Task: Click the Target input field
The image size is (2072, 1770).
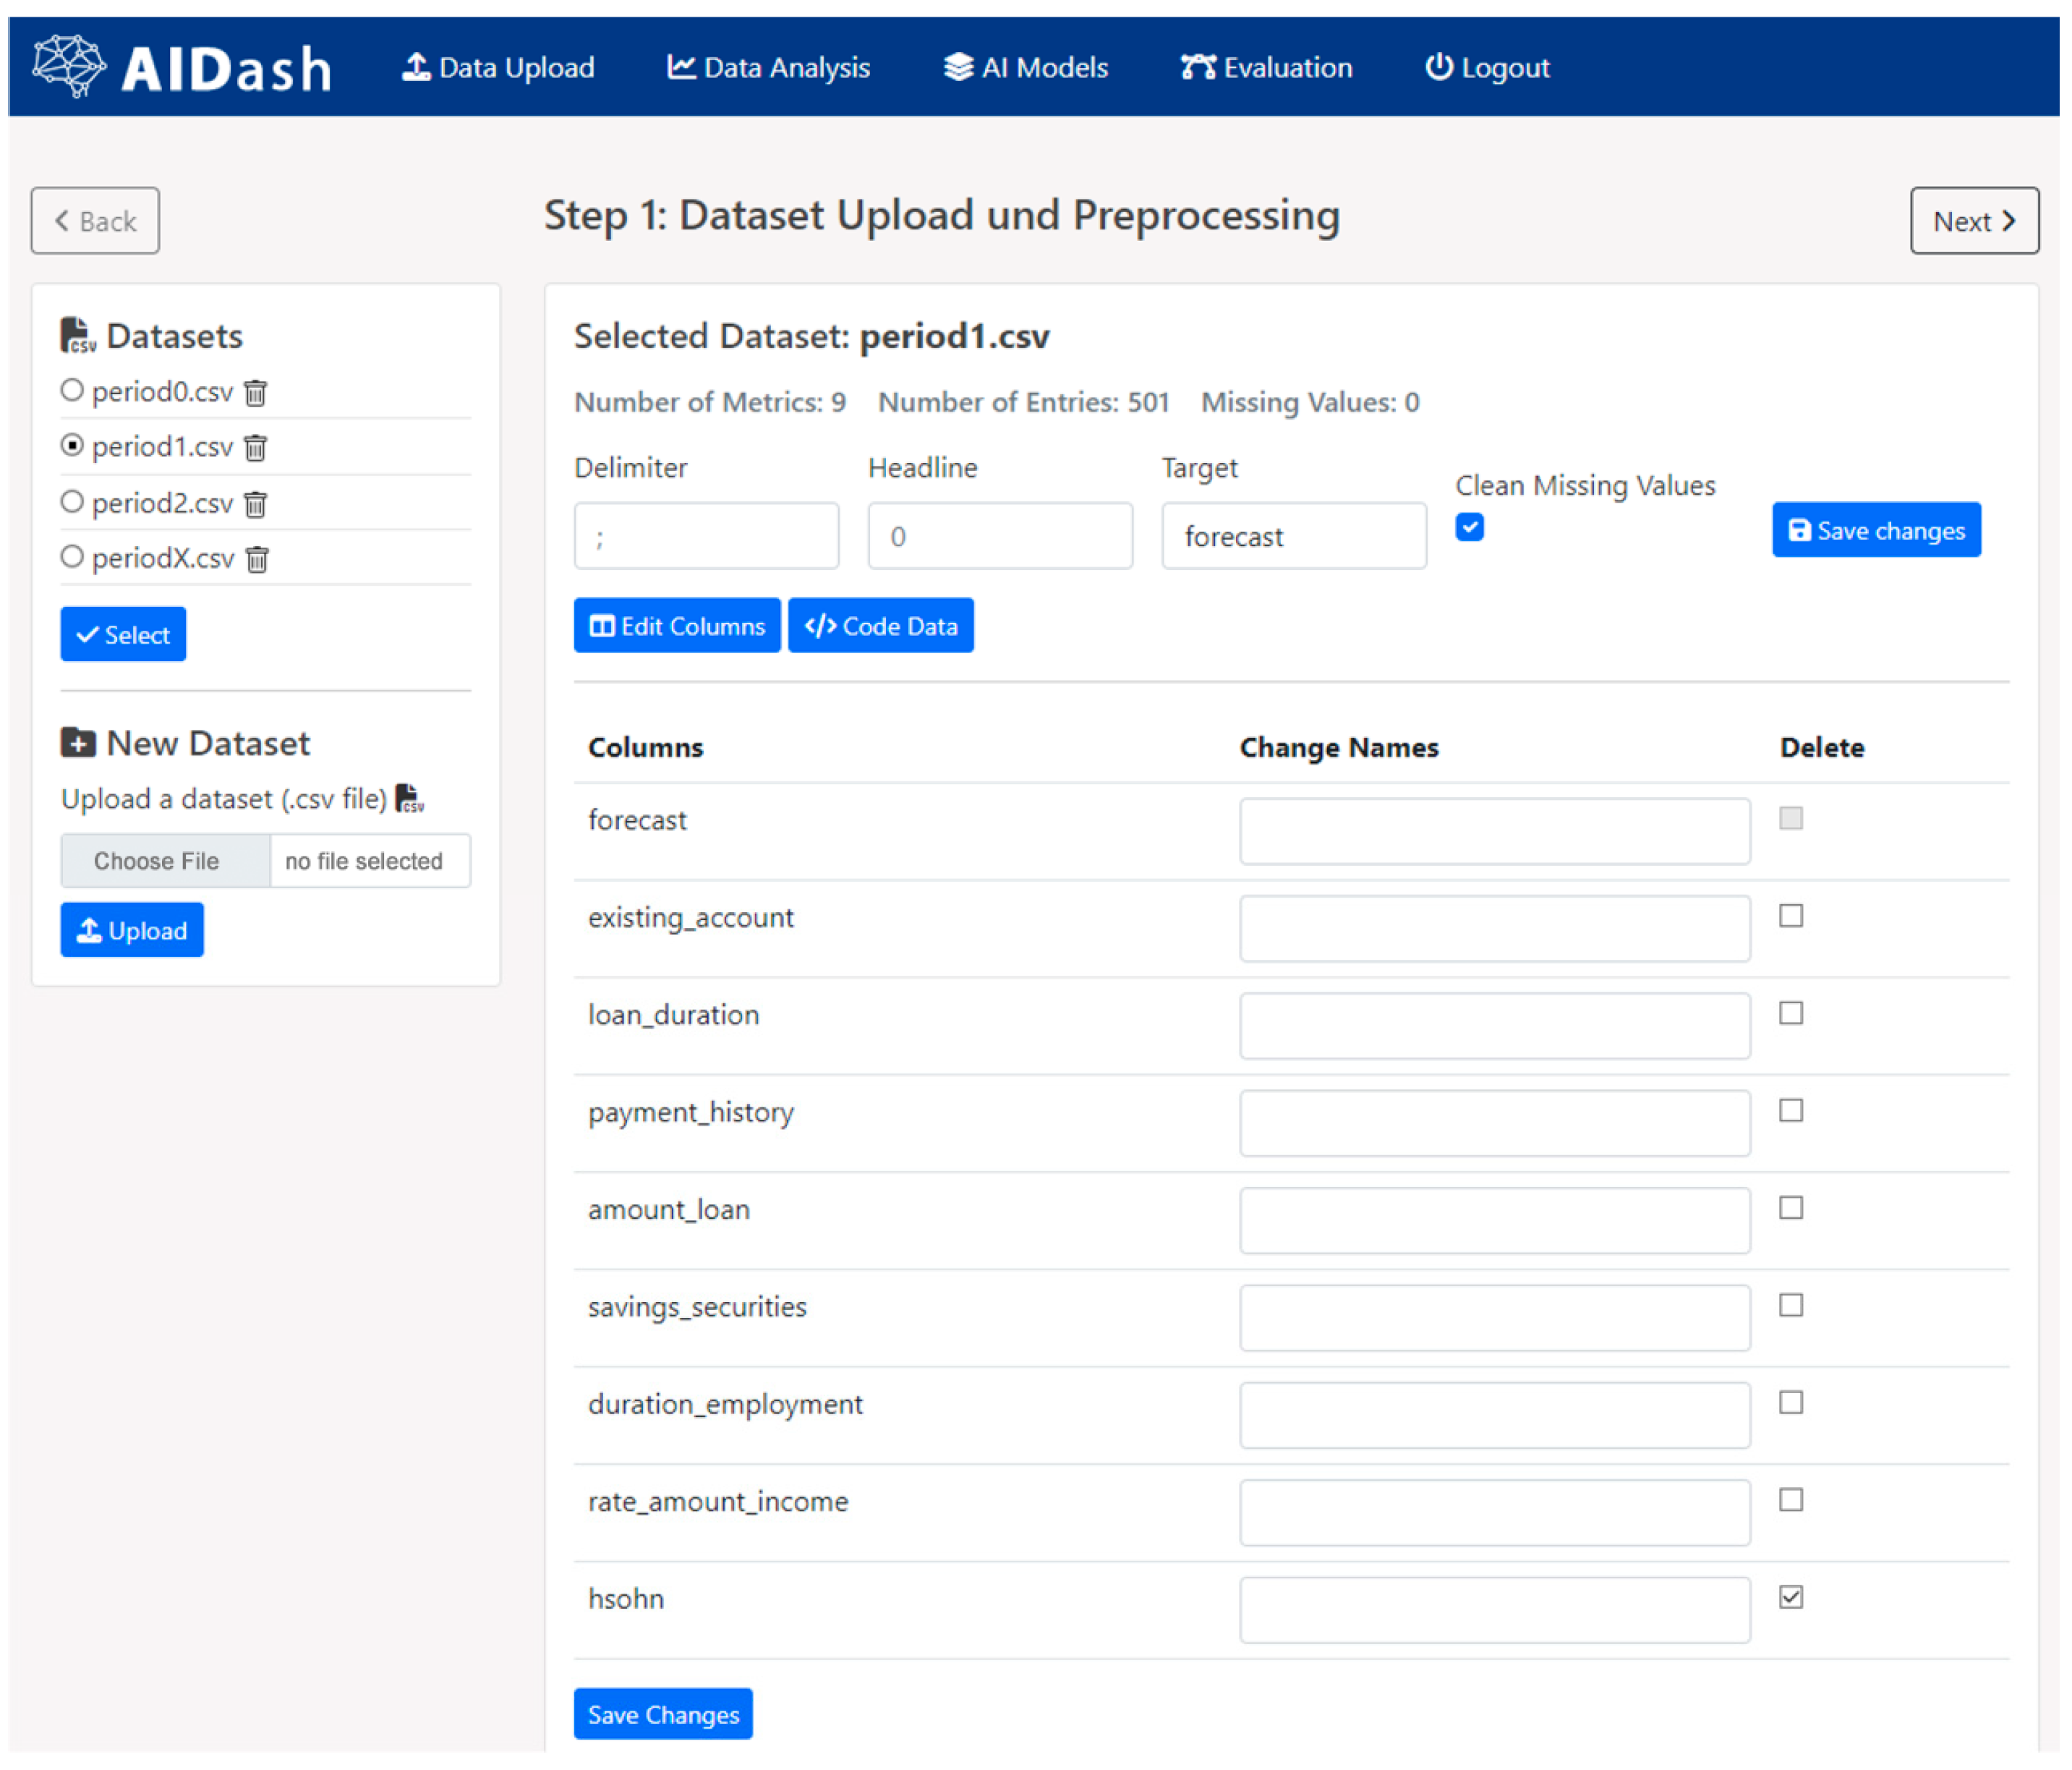Action: pos(1293,537)
